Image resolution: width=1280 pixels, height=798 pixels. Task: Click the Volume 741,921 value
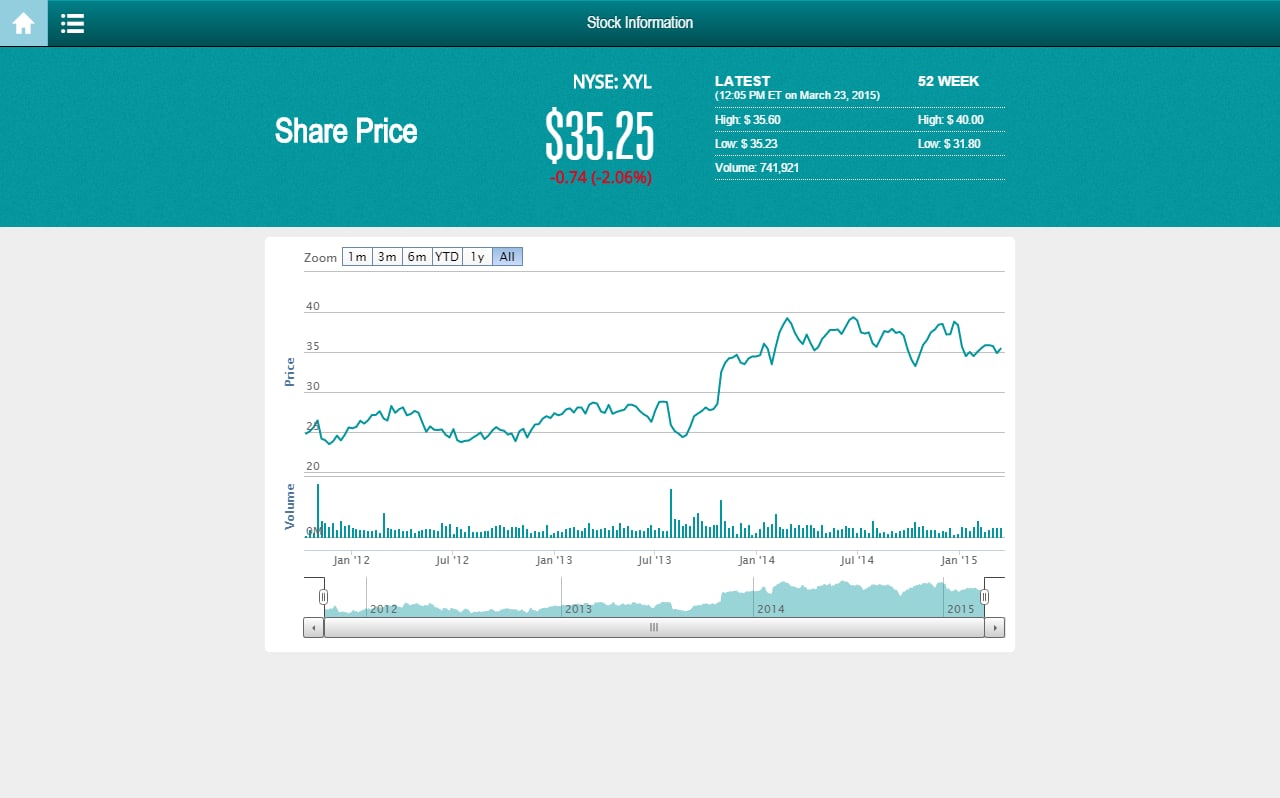757,168
